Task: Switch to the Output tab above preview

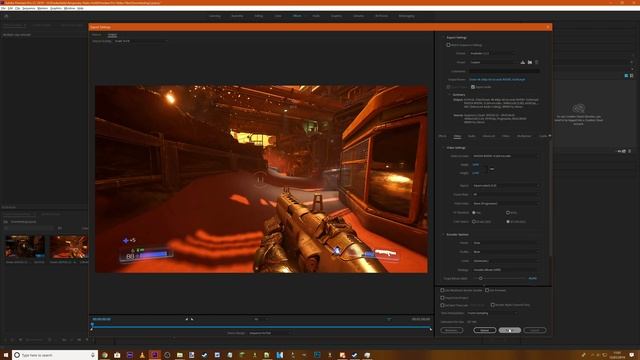Action: point(112,35)
